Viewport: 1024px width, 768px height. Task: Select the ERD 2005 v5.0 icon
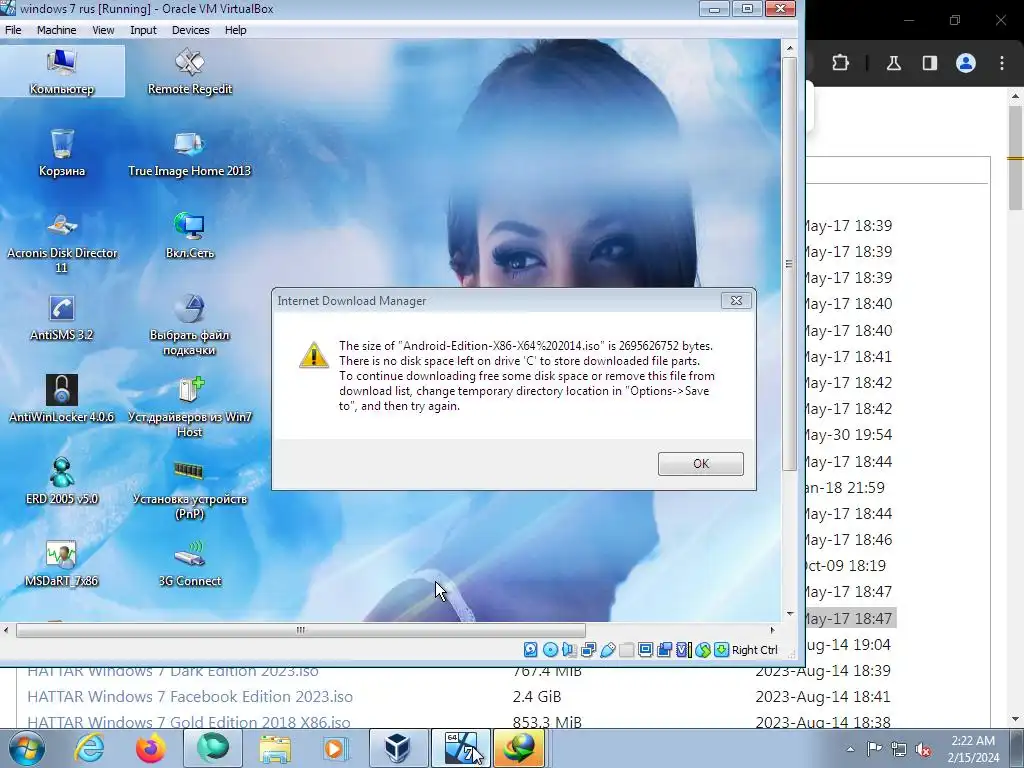click(x=62, y=481)
